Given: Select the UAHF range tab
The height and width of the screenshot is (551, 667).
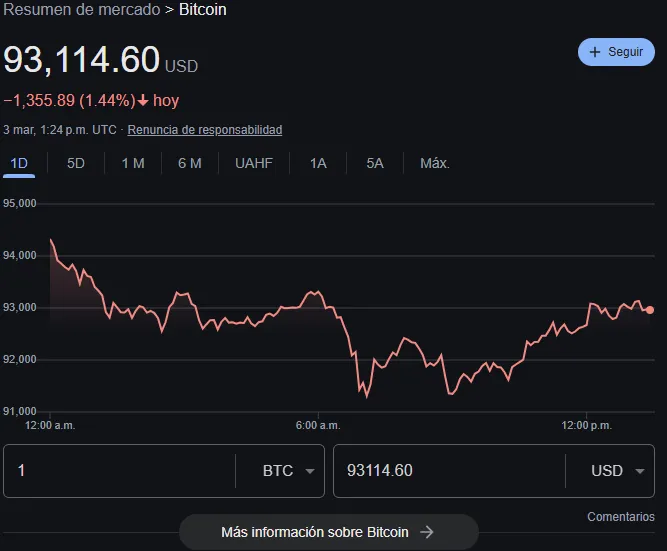Looking at the screenshot, I should 254,163.
